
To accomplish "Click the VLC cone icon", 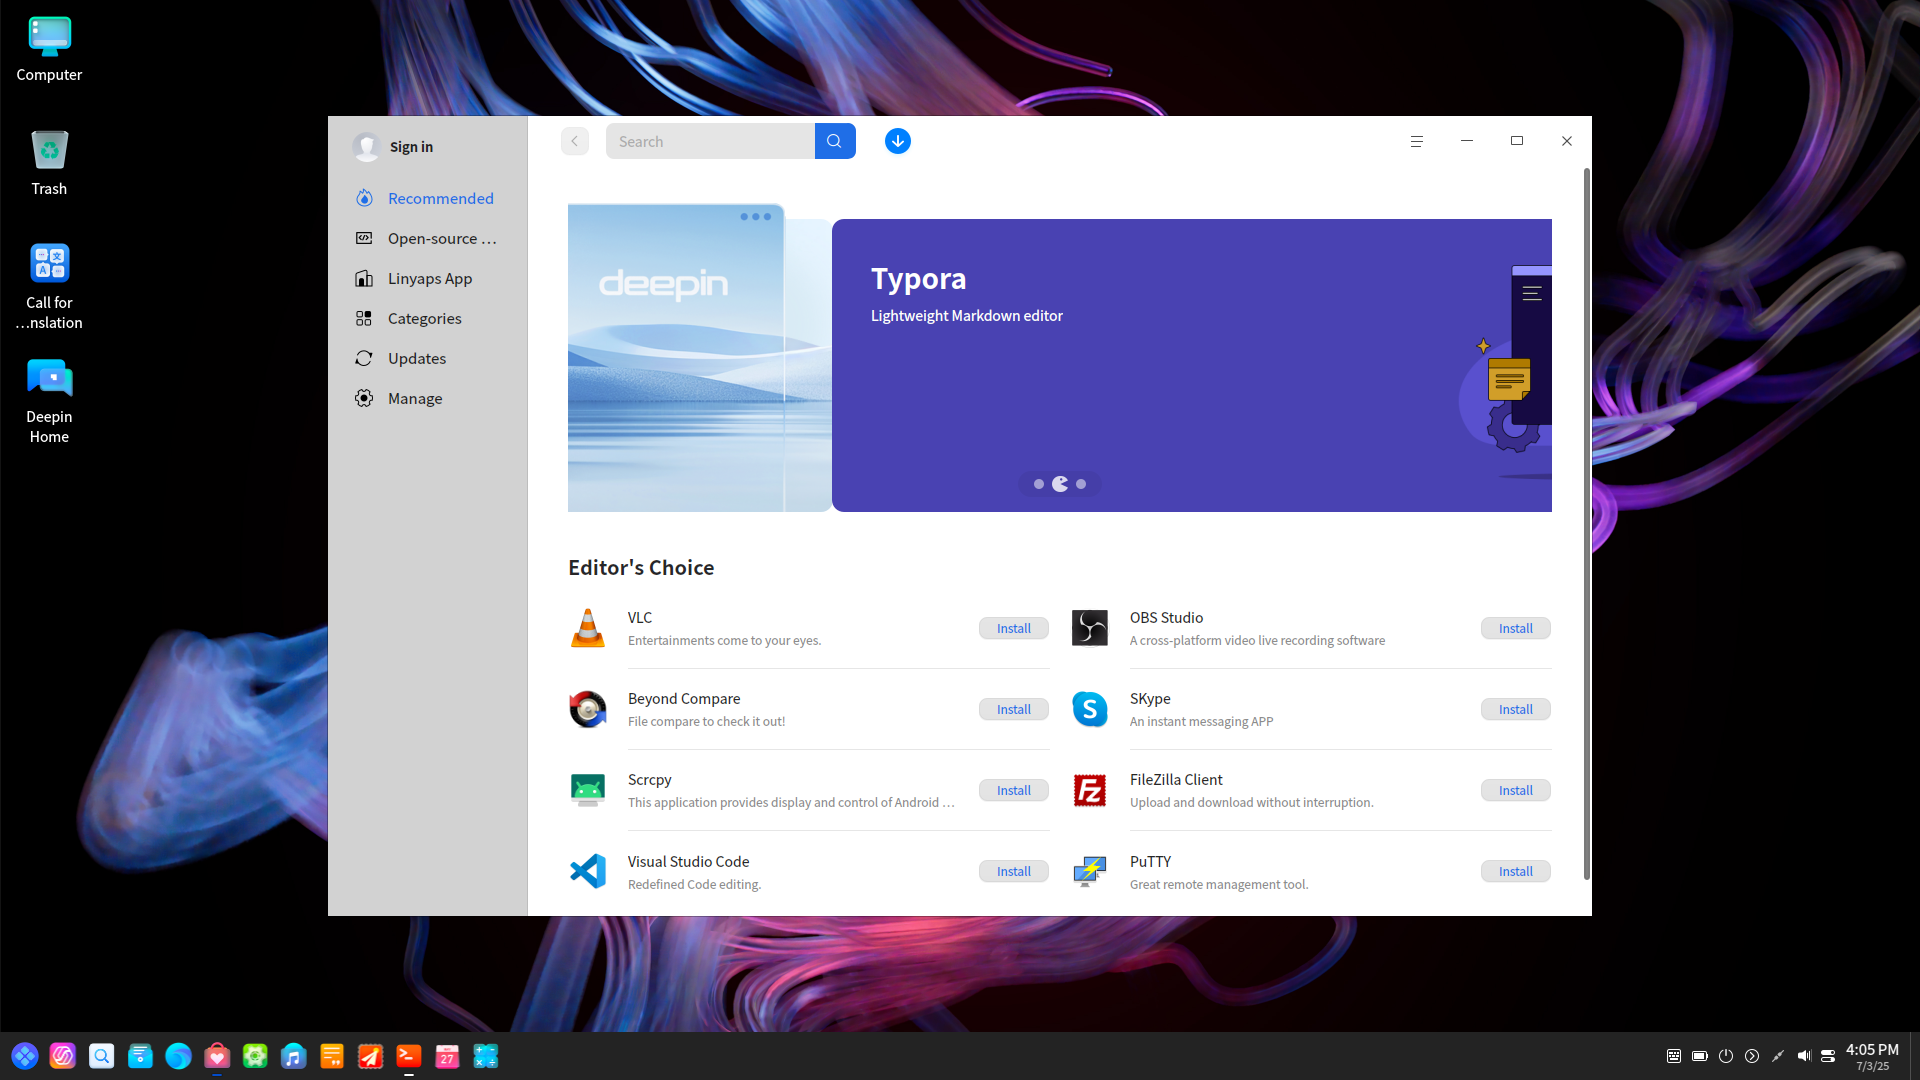I will [588, 628].
